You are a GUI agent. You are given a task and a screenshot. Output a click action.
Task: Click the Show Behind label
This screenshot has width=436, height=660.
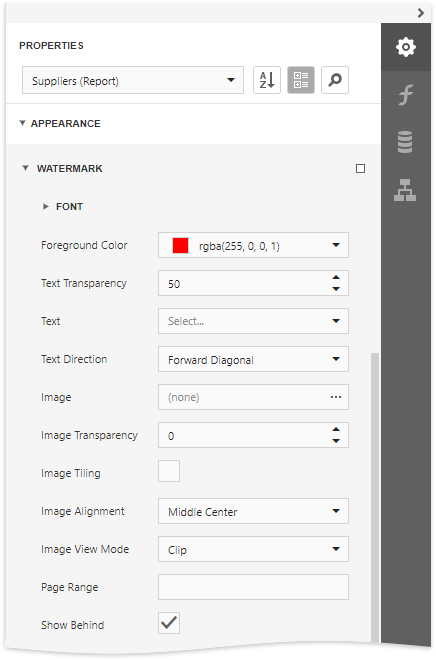click(x=72, y=625)
